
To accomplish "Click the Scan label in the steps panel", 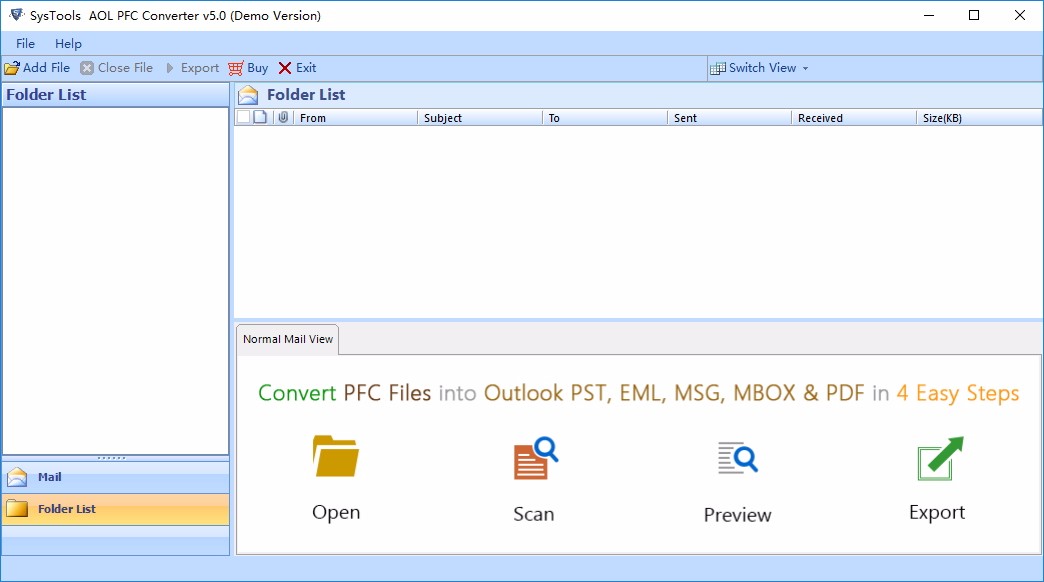I will click(x=533, y=514).
